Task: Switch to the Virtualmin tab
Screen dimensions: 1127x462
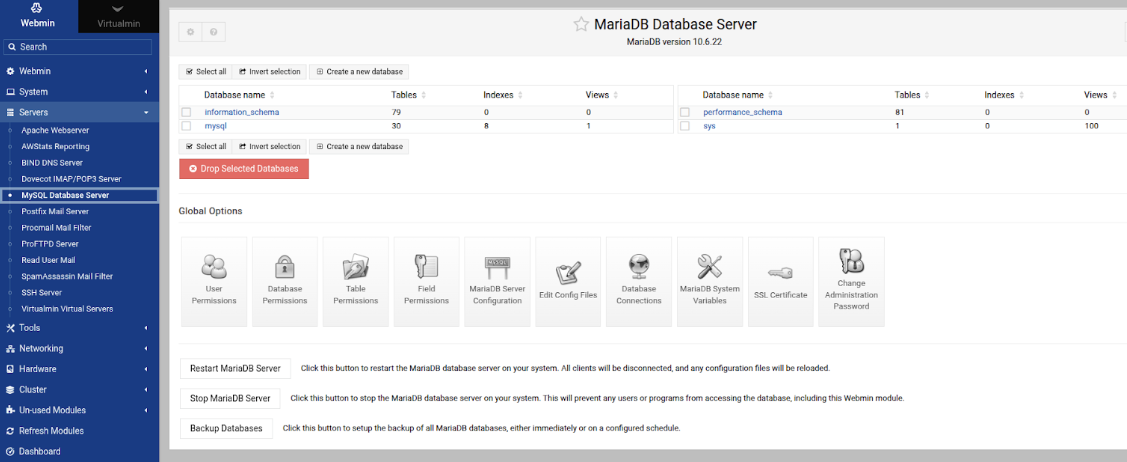Action: (119, 17)
